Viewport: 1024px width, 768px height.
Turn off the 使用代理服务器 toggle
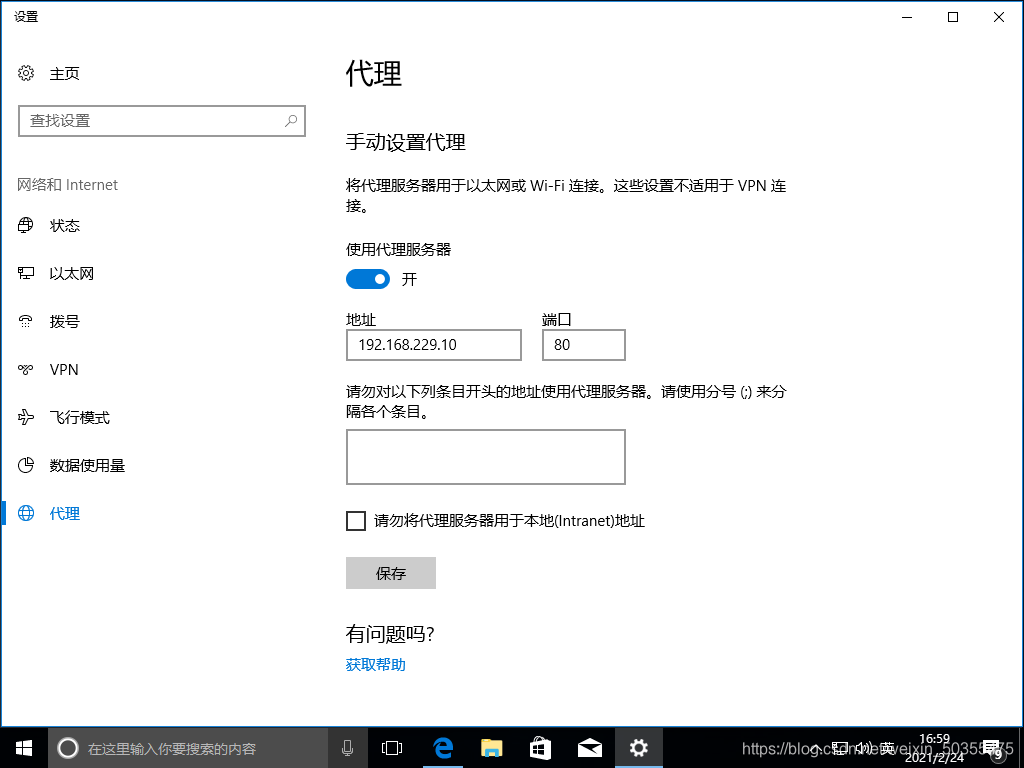(368, 280)
